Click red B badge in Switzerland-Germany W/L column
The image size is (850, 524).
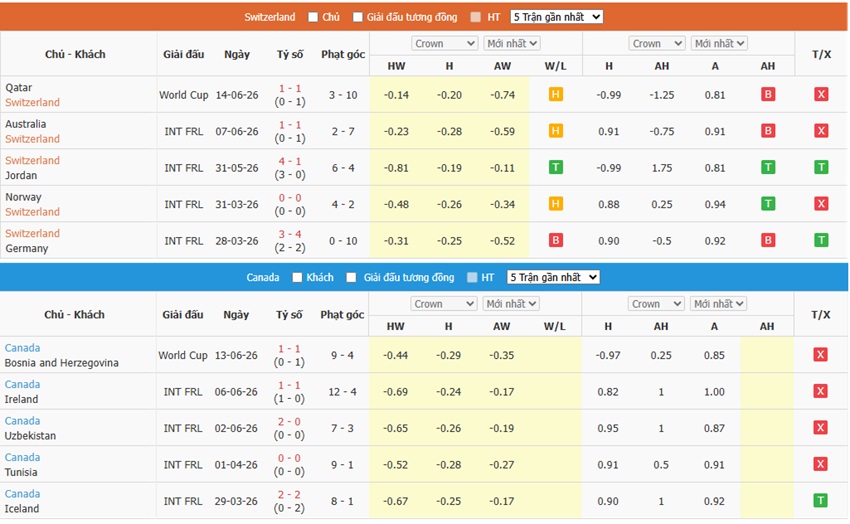tap(555, 240)
